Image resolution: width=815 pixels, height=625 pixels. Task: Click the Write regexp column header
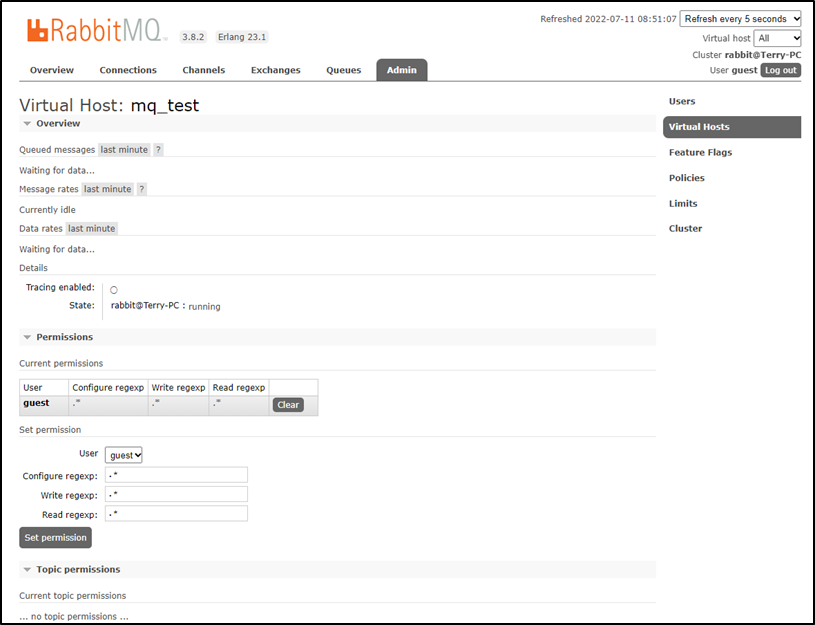click(178, 388)
